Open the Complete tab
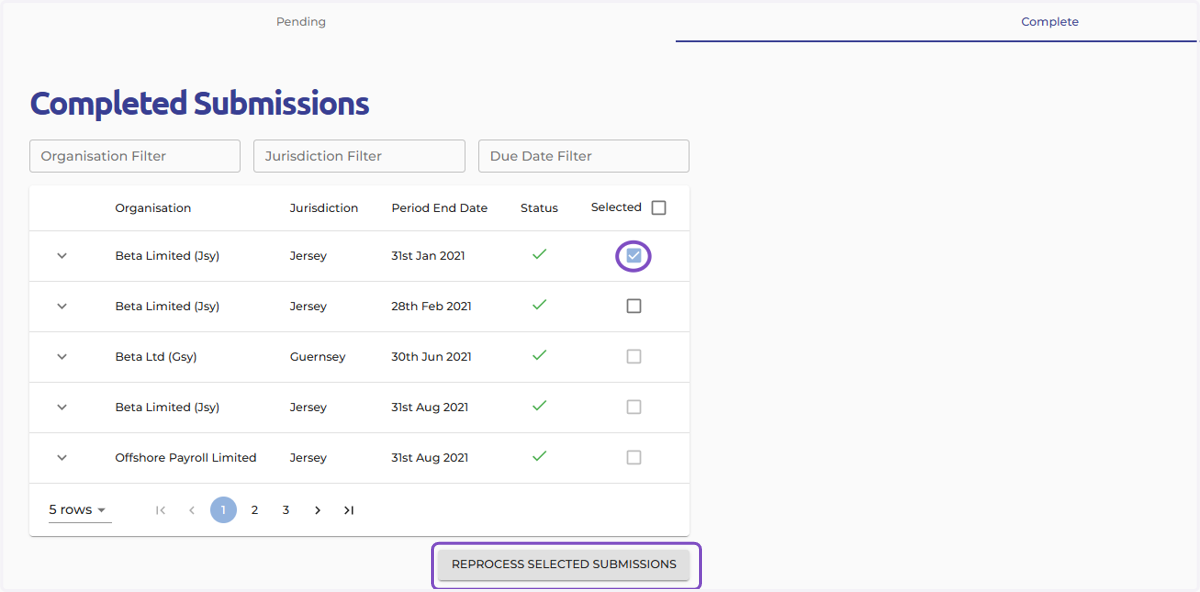This screenshot has width=1200, height=592. click(1049, 21)
